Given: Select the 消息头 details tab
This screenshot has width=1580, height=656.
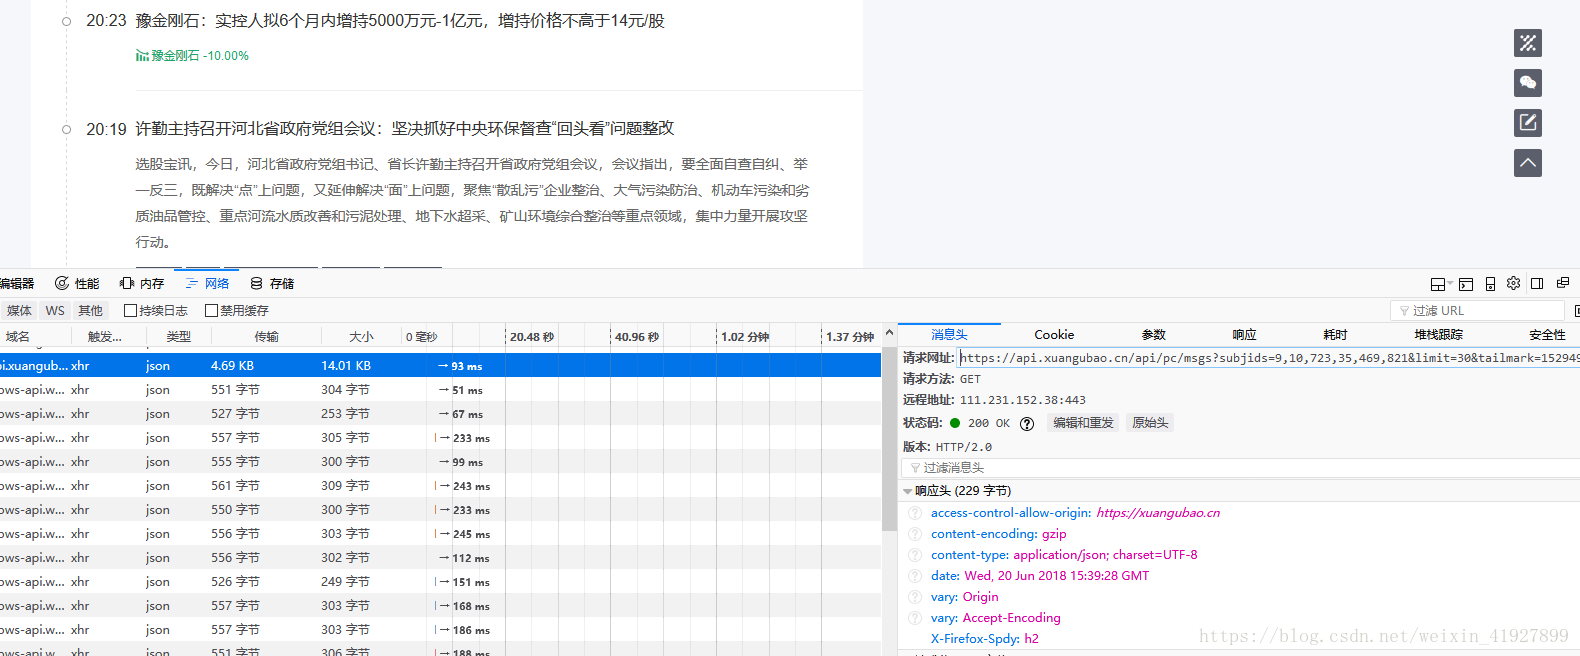Looking at the screenshot, I should tap(949, 335).
